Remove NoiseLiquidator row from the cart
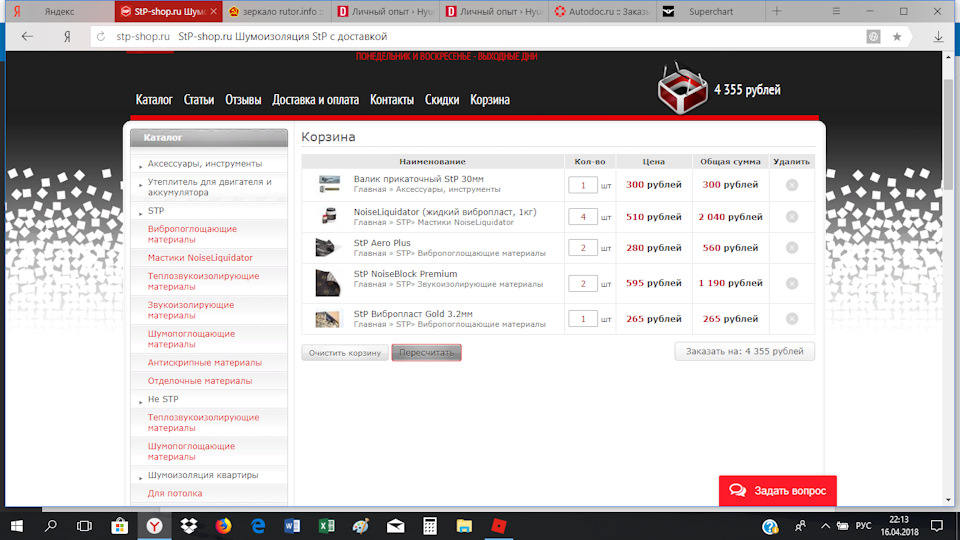Screen dimensions: 960x540 tap(792, 217)
